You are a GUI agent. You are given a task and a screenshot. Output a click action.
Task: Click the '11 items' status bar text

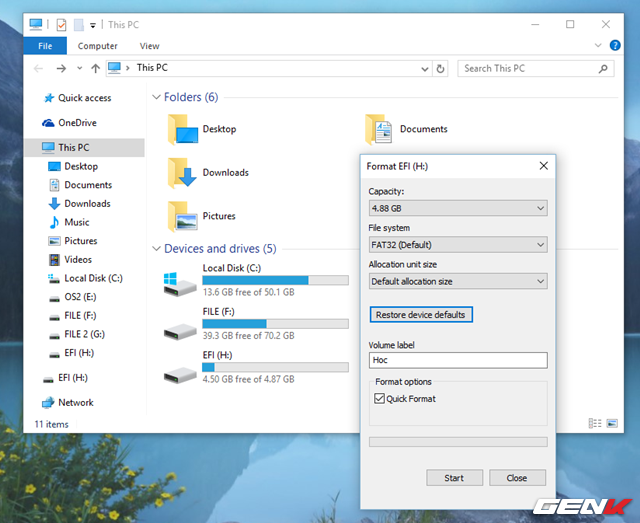(51, 424)
